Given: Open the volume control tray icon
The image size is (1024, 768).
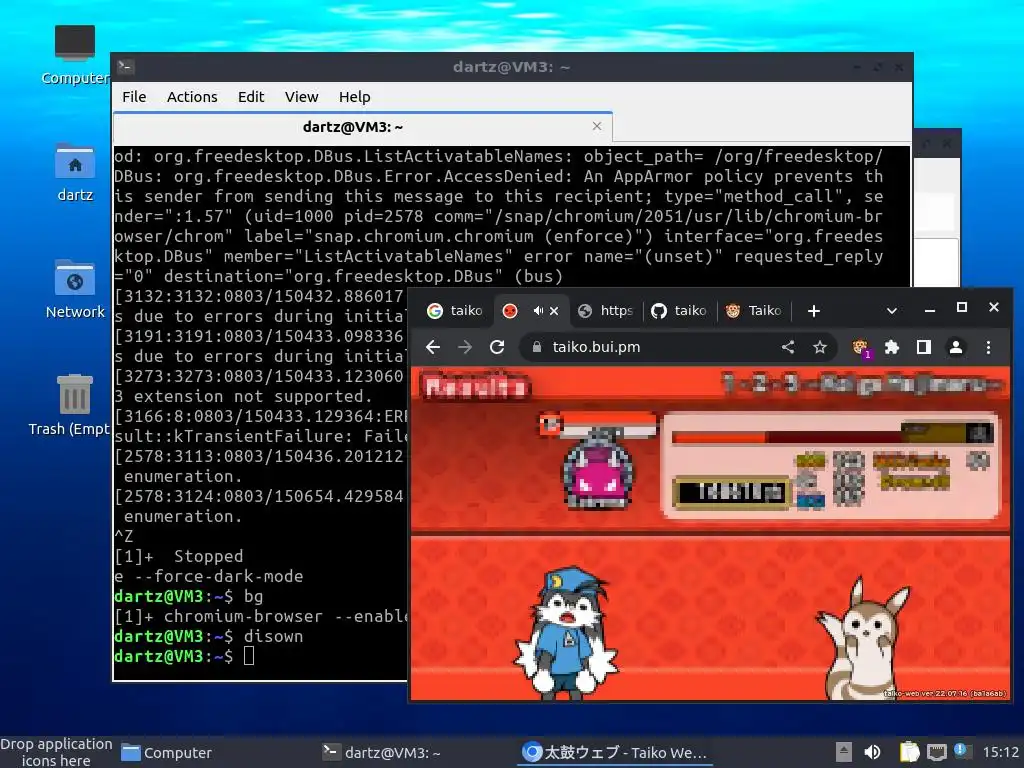Looking at the screenshot, I should click(872, 752).
